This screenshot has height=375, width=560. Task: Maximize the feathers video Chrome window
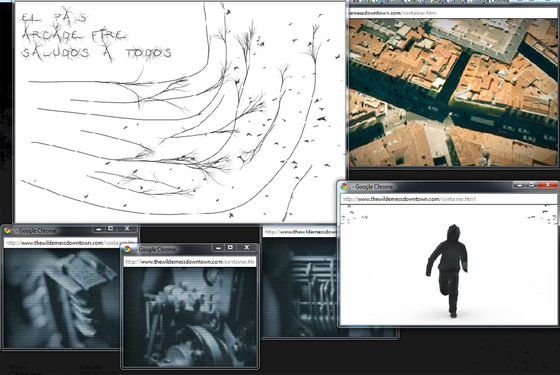coord(111,229)
